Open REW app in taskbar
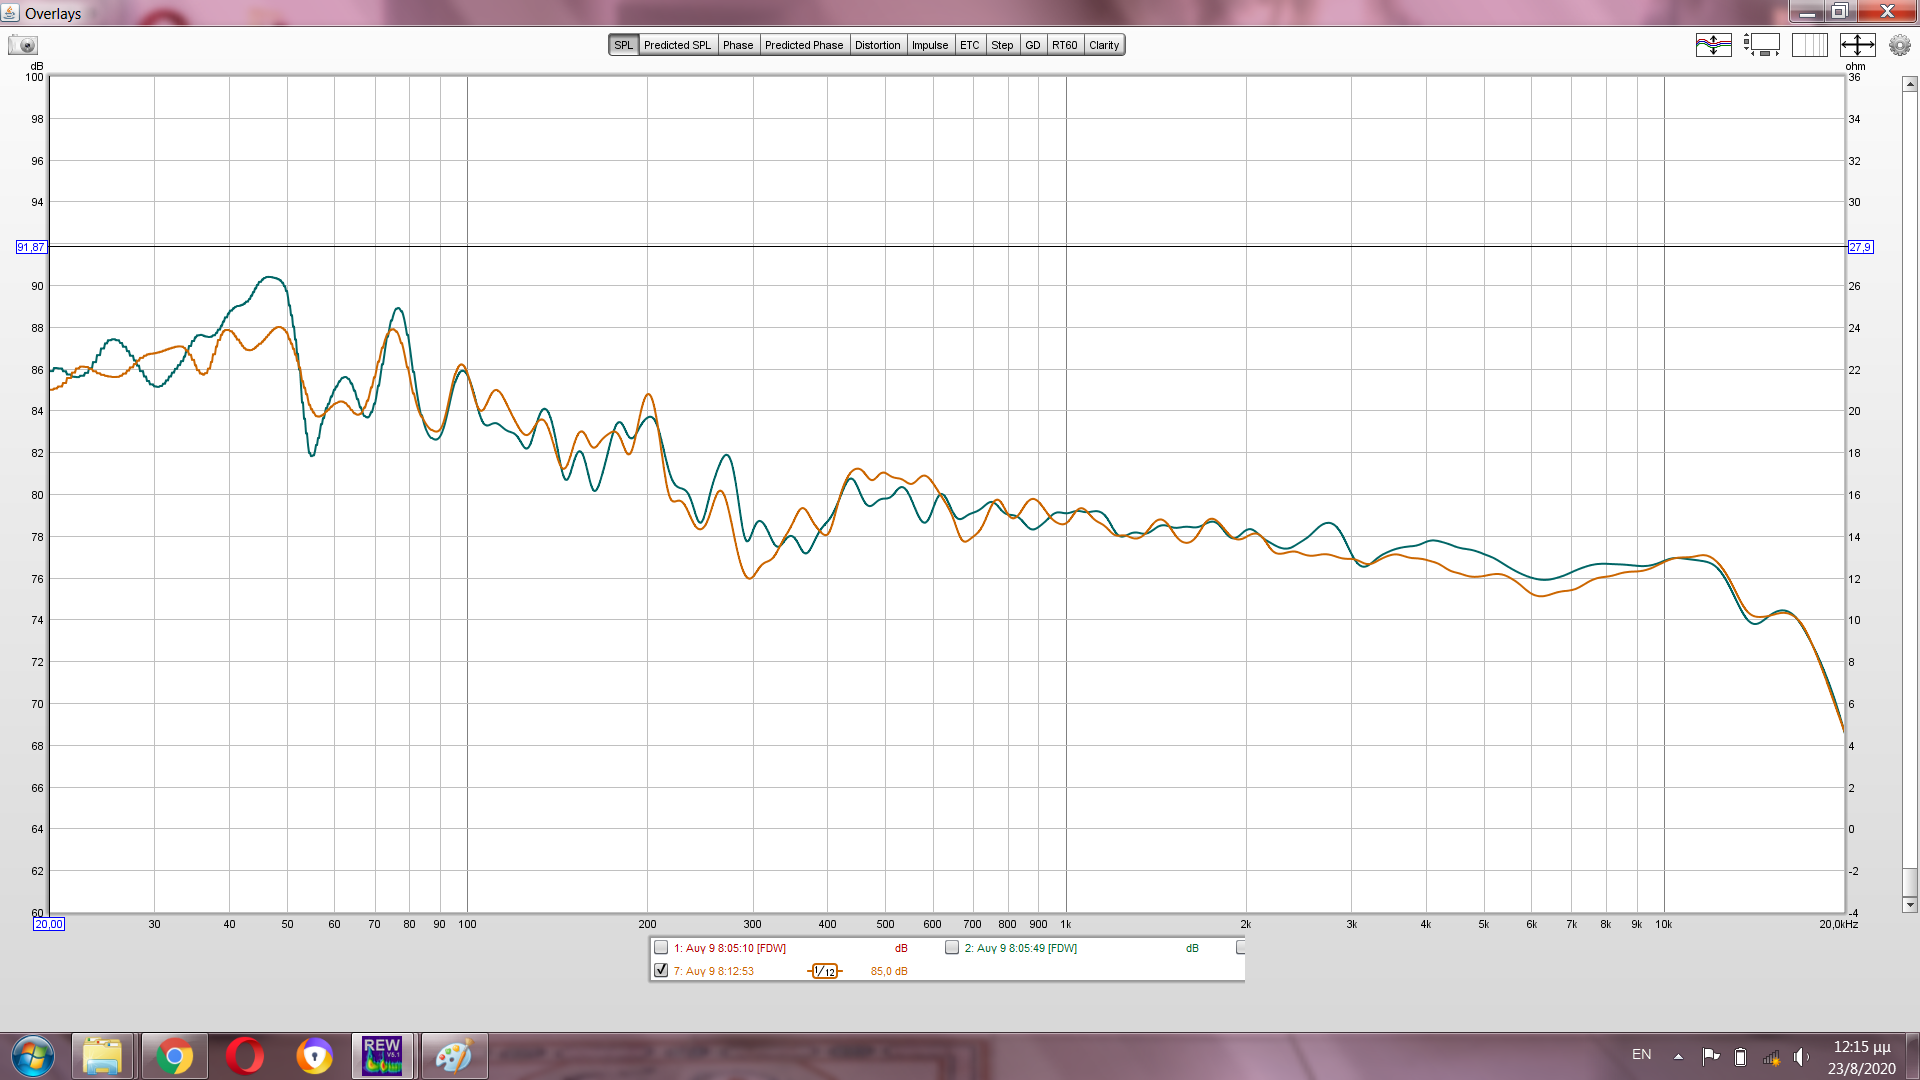Viewport: 1920px width, 1080px height. tap(382, 1056)
